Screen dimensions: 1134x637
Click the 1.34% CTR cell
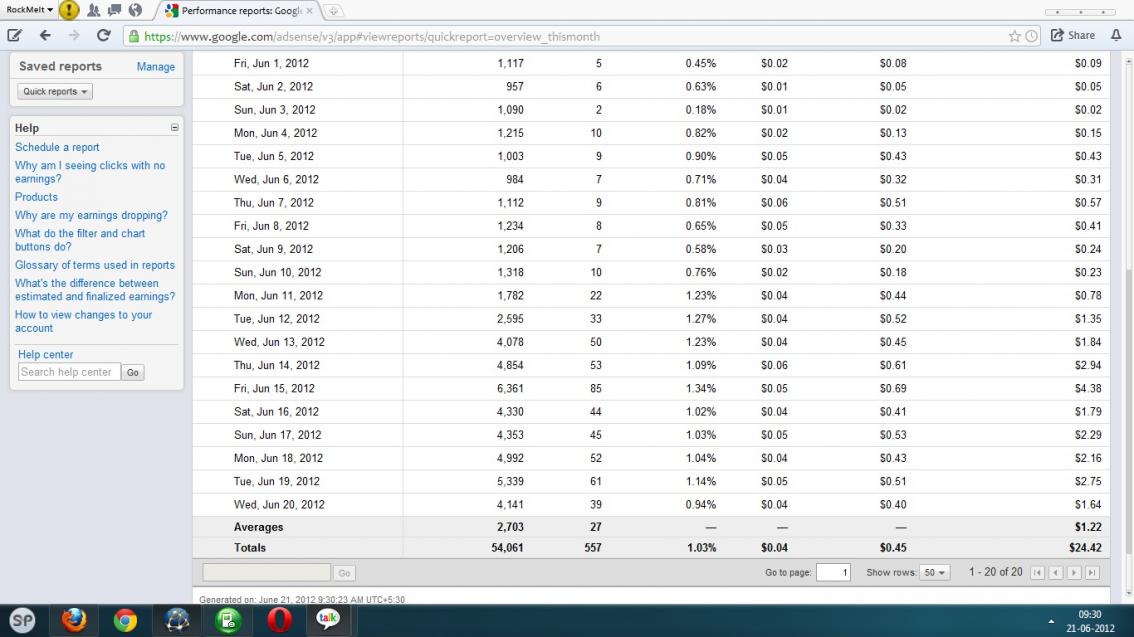[x=701, y=388]
